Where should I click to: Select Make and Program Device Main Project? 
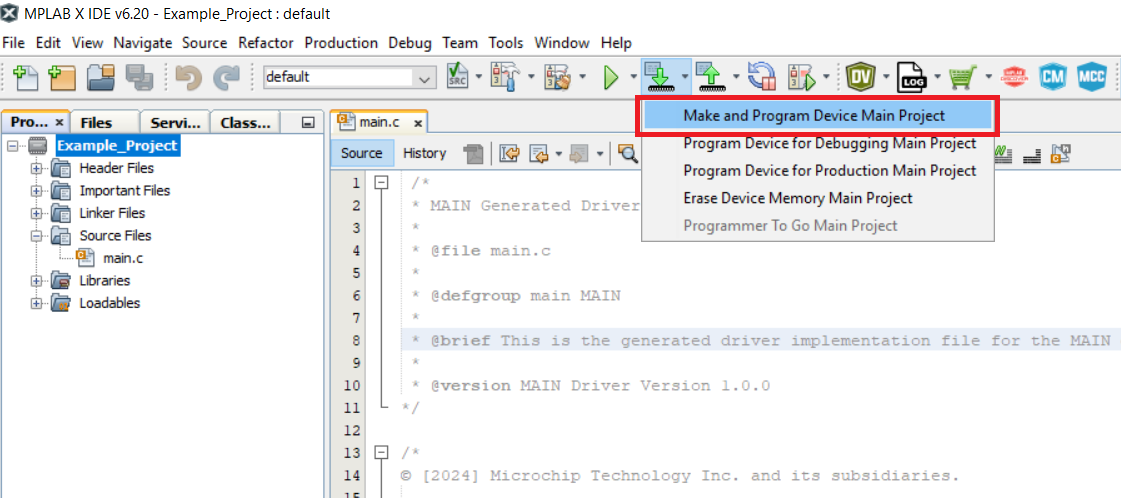pyautogui.click(x=816, y=116)
